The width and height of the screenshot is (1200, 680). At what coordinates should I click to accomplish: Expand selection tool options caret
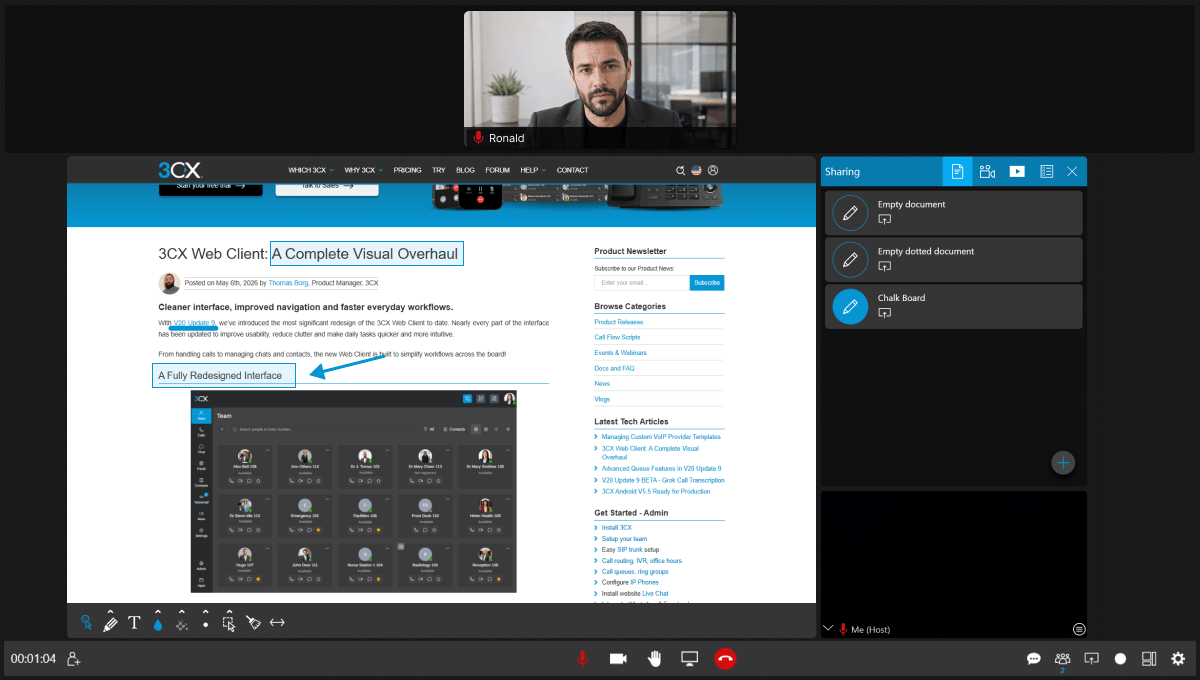pos(229,612)
